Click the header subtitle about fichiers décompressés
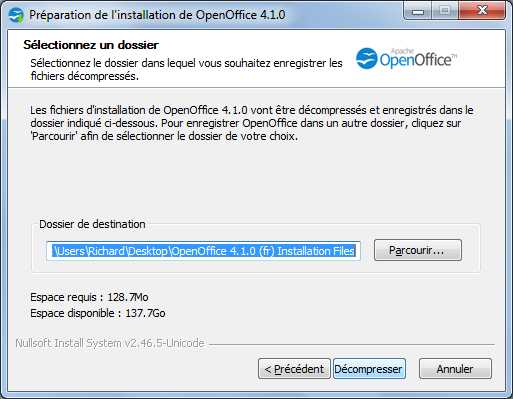513x399 pixels. click(x=186, y=70)
